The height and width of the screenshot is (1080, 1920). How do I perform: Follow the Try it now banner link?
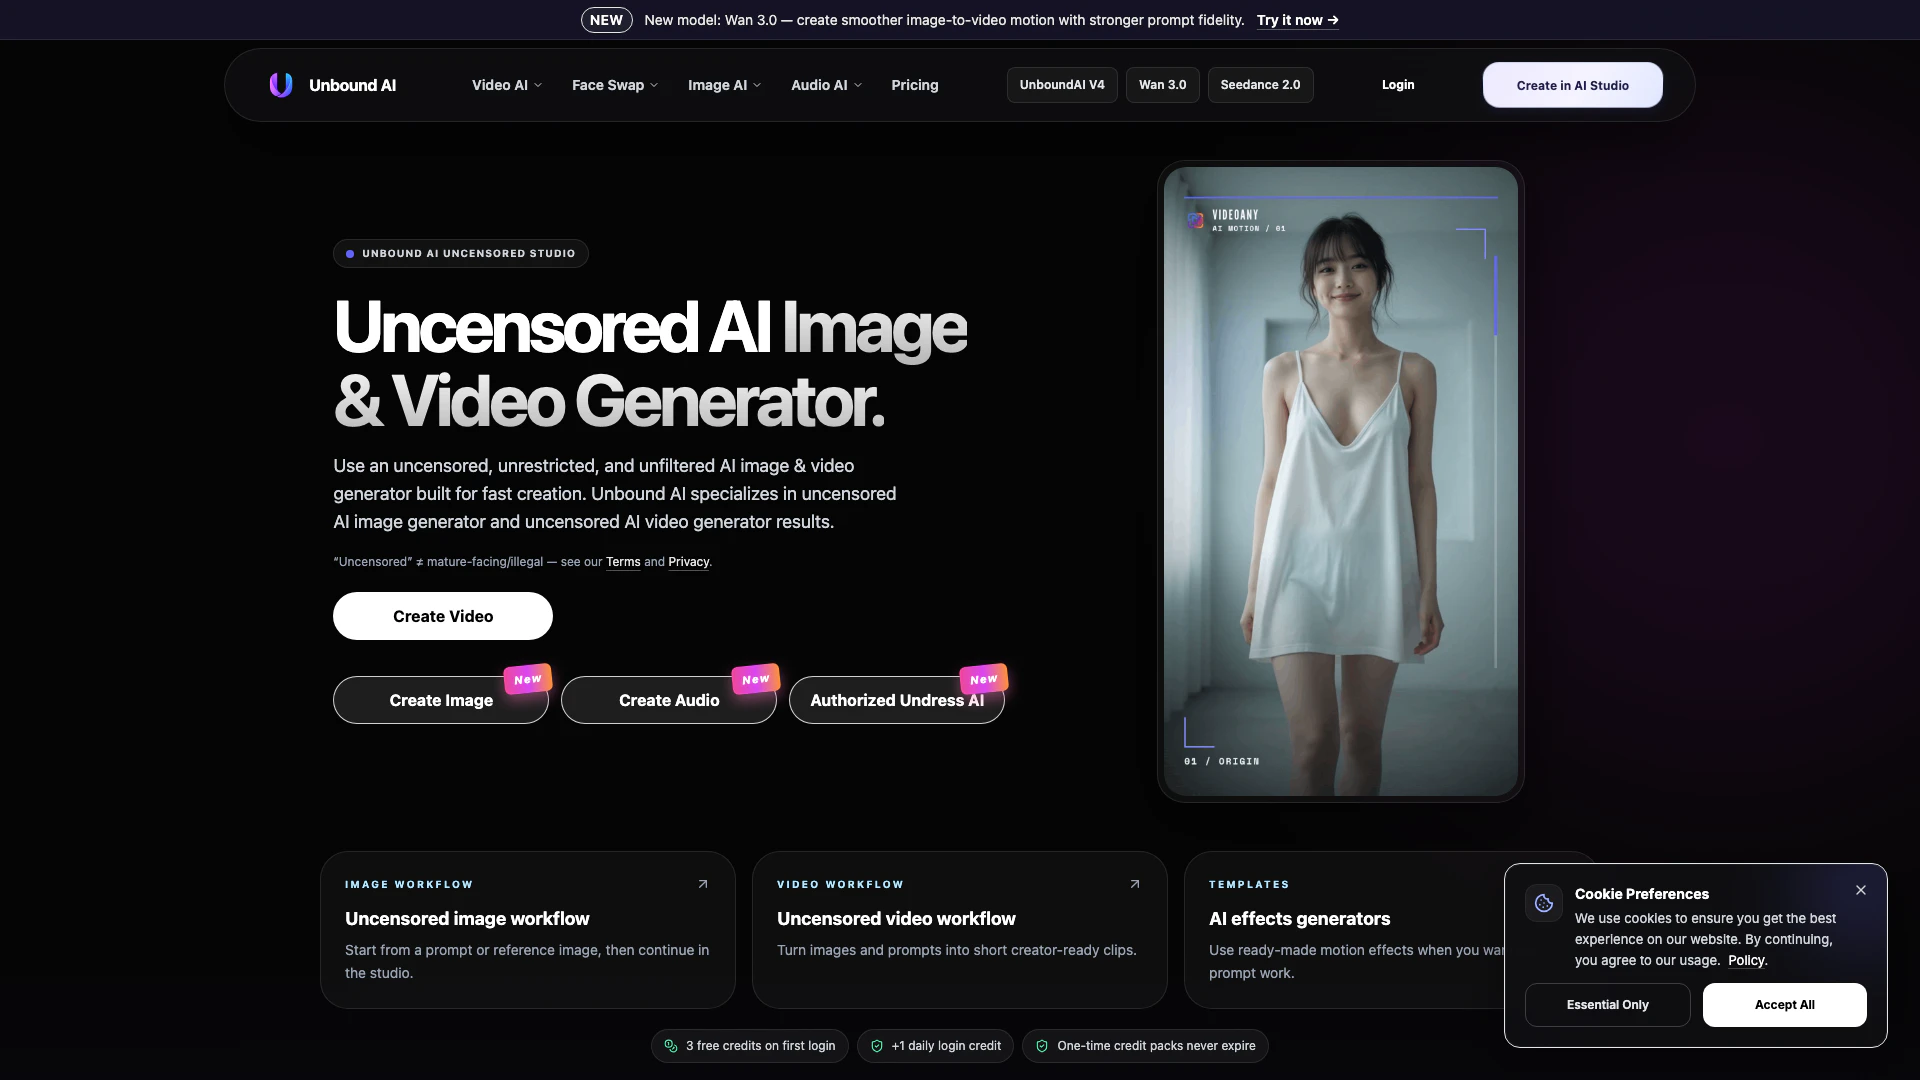click(1298, 20)
